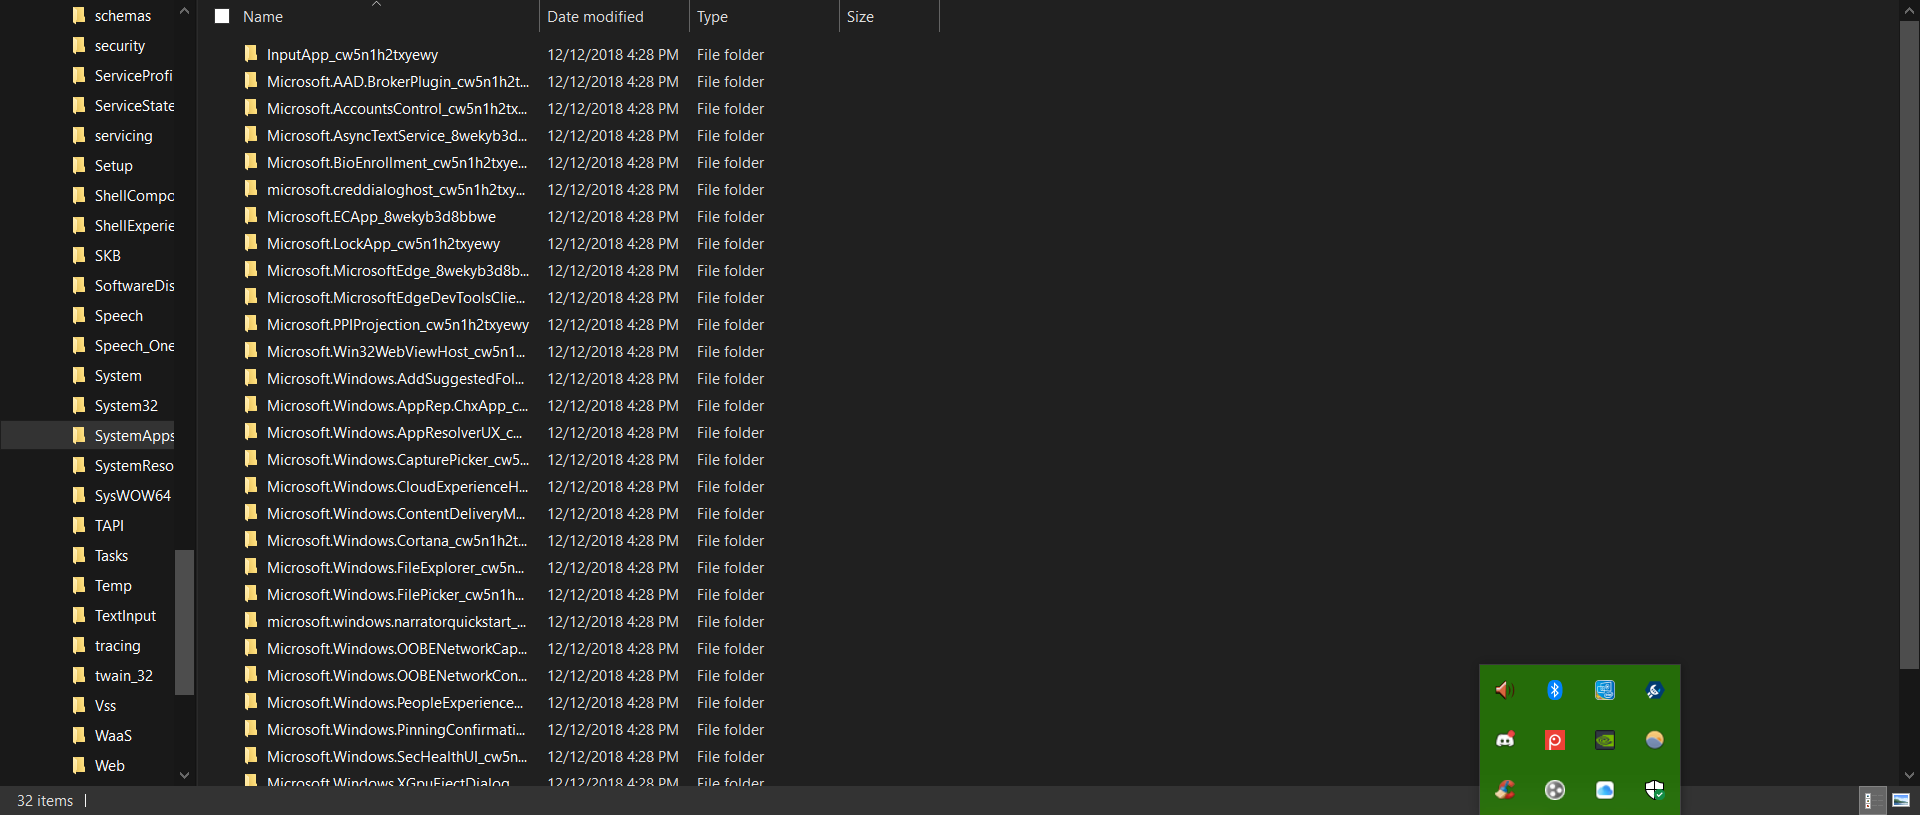The image size is (1920, 815).
Task: Click the SysWOW64 folder icon in the tree
Action: 79,495
